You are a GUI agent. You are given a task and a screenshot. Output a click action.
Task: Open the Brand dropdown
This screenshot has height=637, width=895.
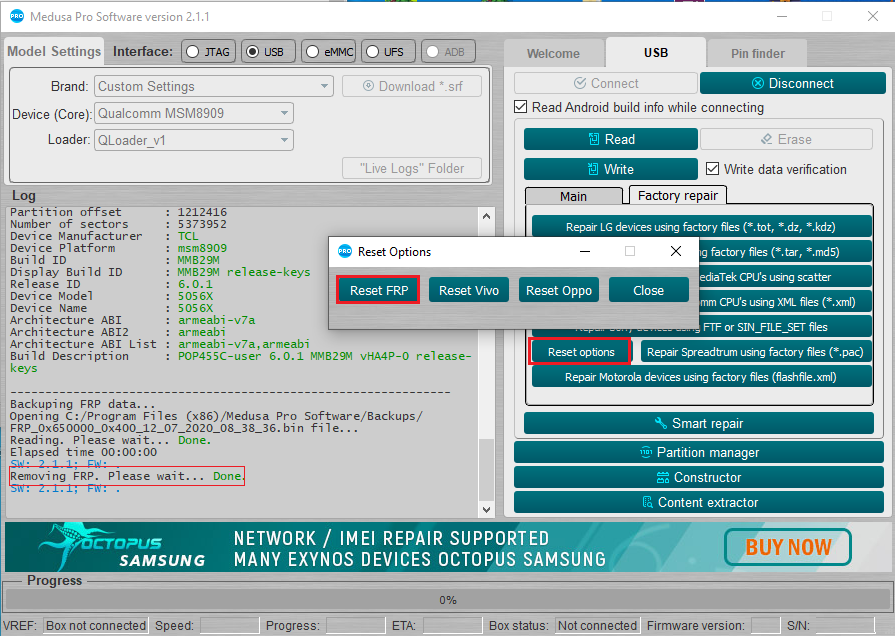(x=213, y=86)
